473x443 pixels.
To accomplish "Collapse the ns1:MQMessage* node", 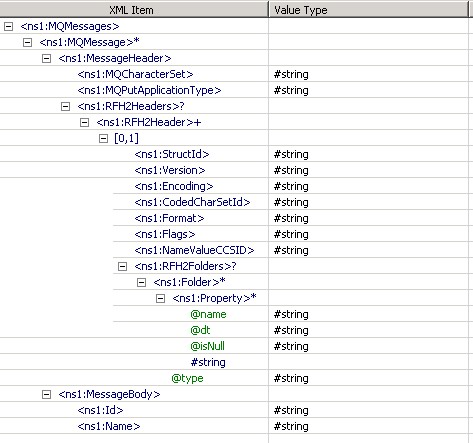I will tap(27, 42).
